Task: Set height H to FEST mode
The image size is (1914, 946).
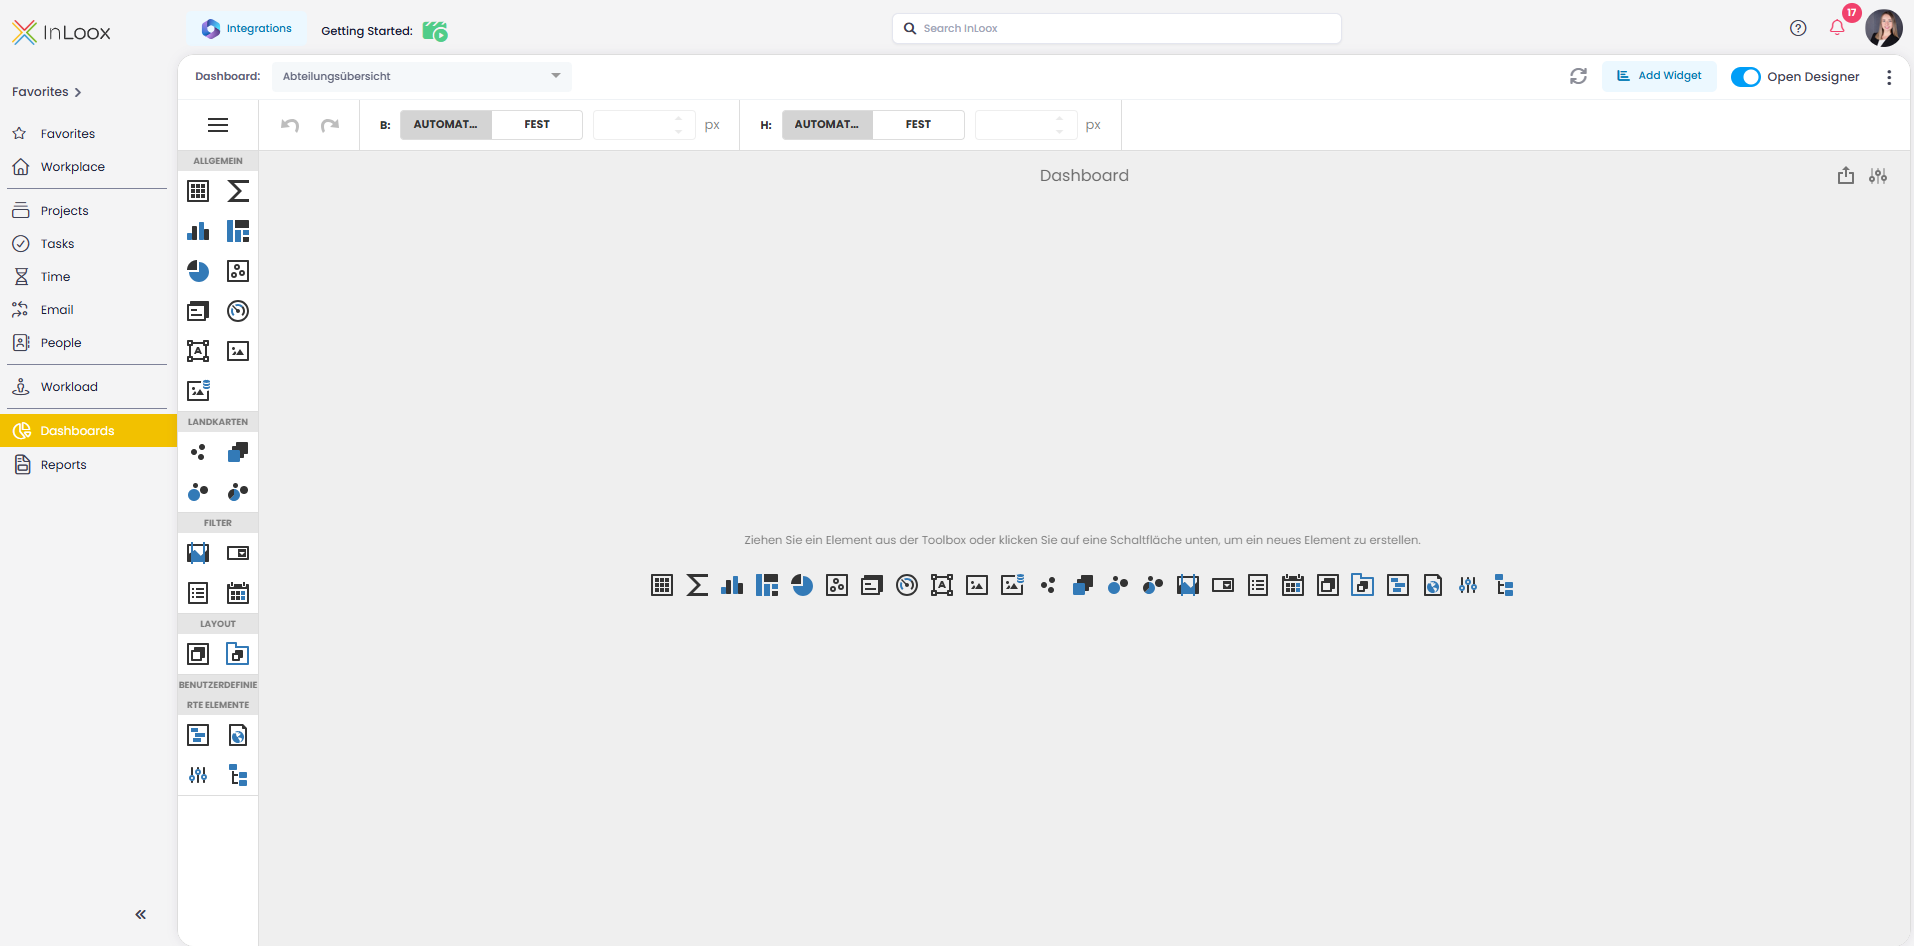Action: (x=918, y=125)
